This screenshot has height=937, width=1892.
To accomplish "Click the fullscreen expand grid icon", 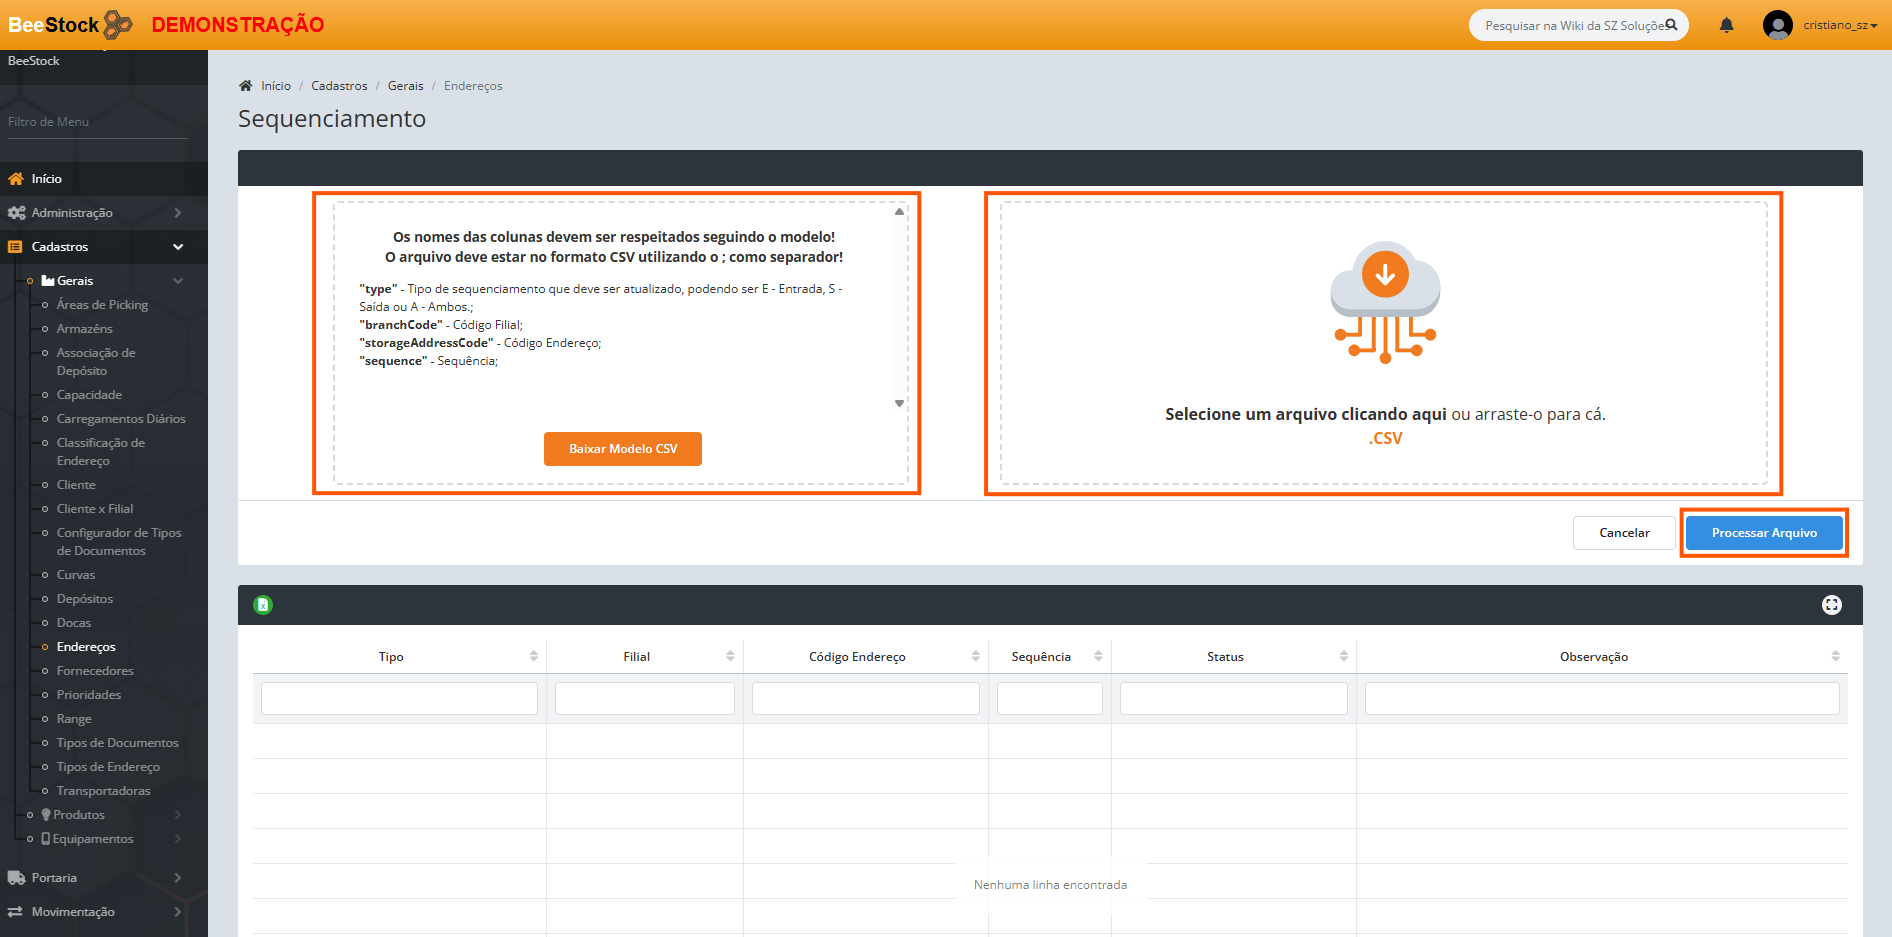I will [x=1831, y=605].
